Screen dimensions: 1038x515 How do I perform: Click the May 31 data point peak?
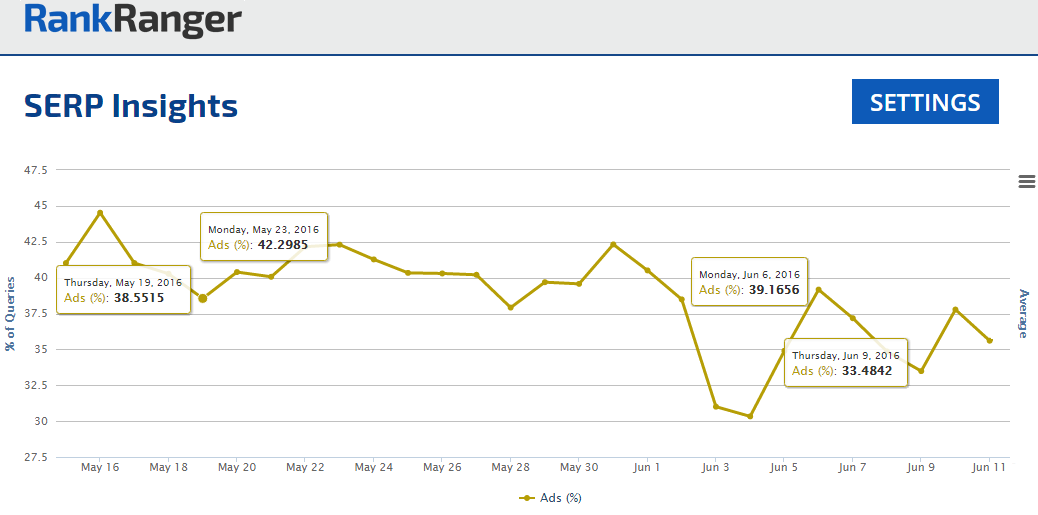613,245
